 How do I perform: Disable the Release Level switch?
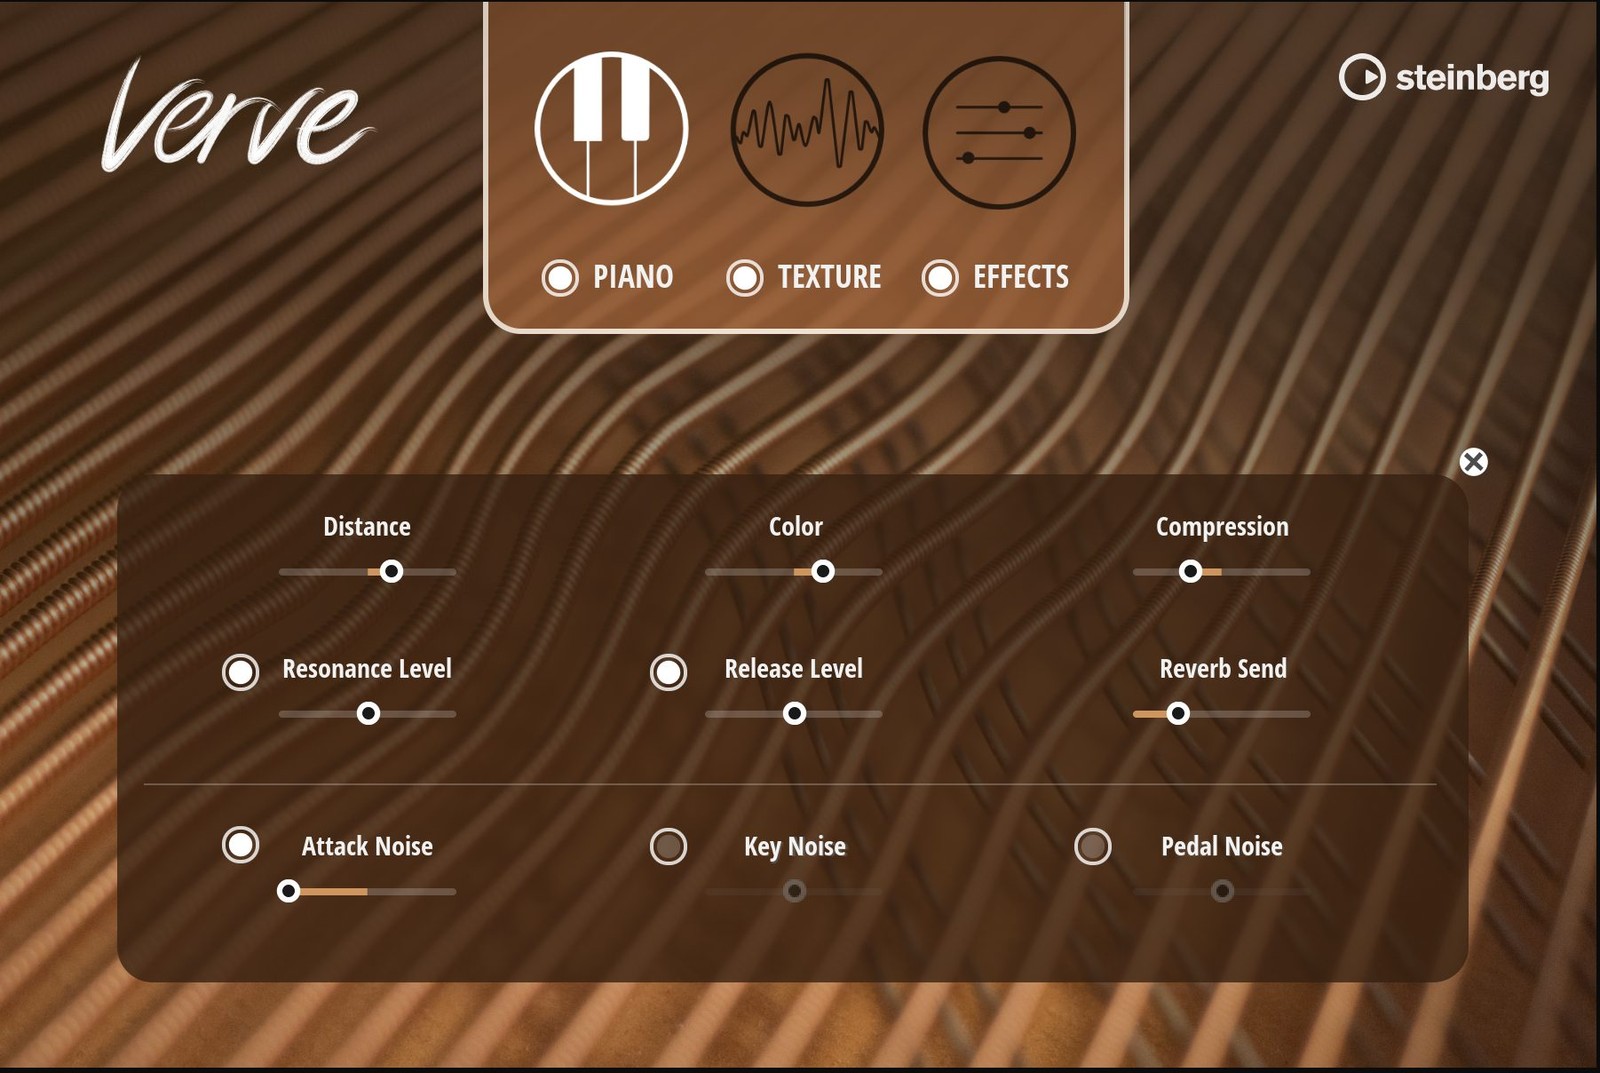point(668,672)
